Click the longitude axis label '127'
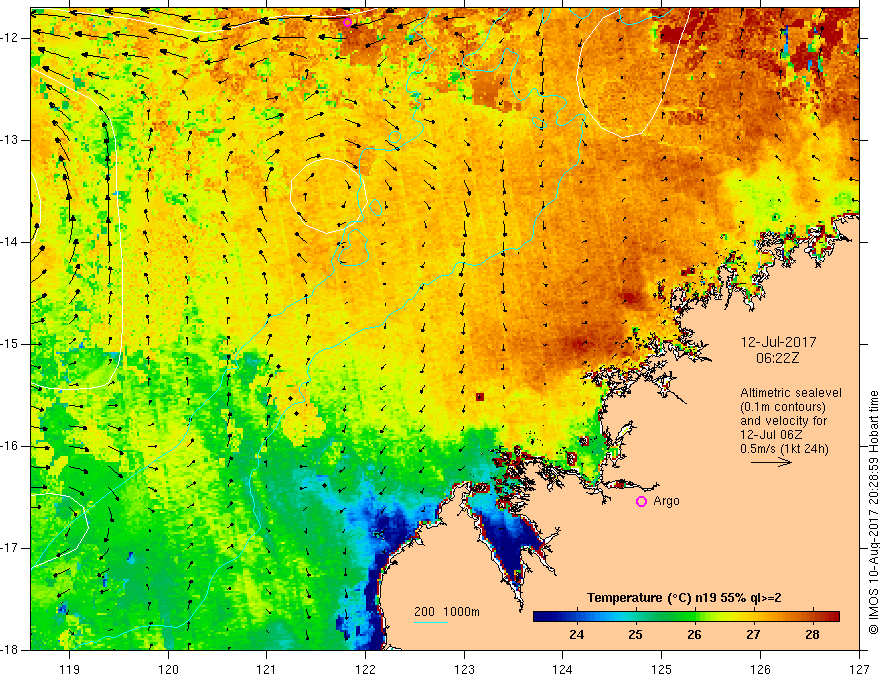This screenshot has width=880, height=680. pos(859,669)
